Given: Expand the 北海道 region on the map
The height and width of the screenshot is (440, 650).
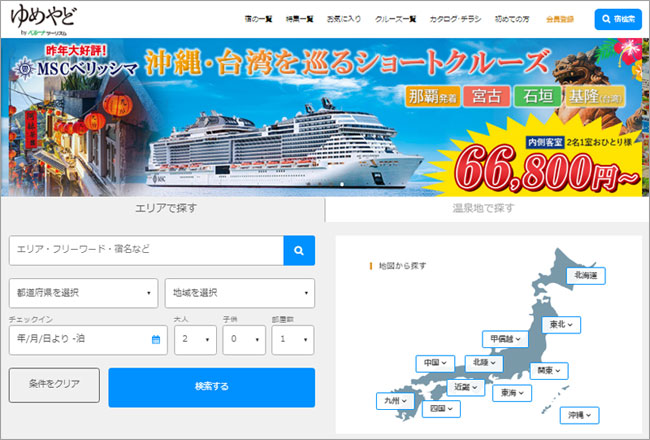Looking at the screenshot, I should pyautogui.click(x=586, y=276).
